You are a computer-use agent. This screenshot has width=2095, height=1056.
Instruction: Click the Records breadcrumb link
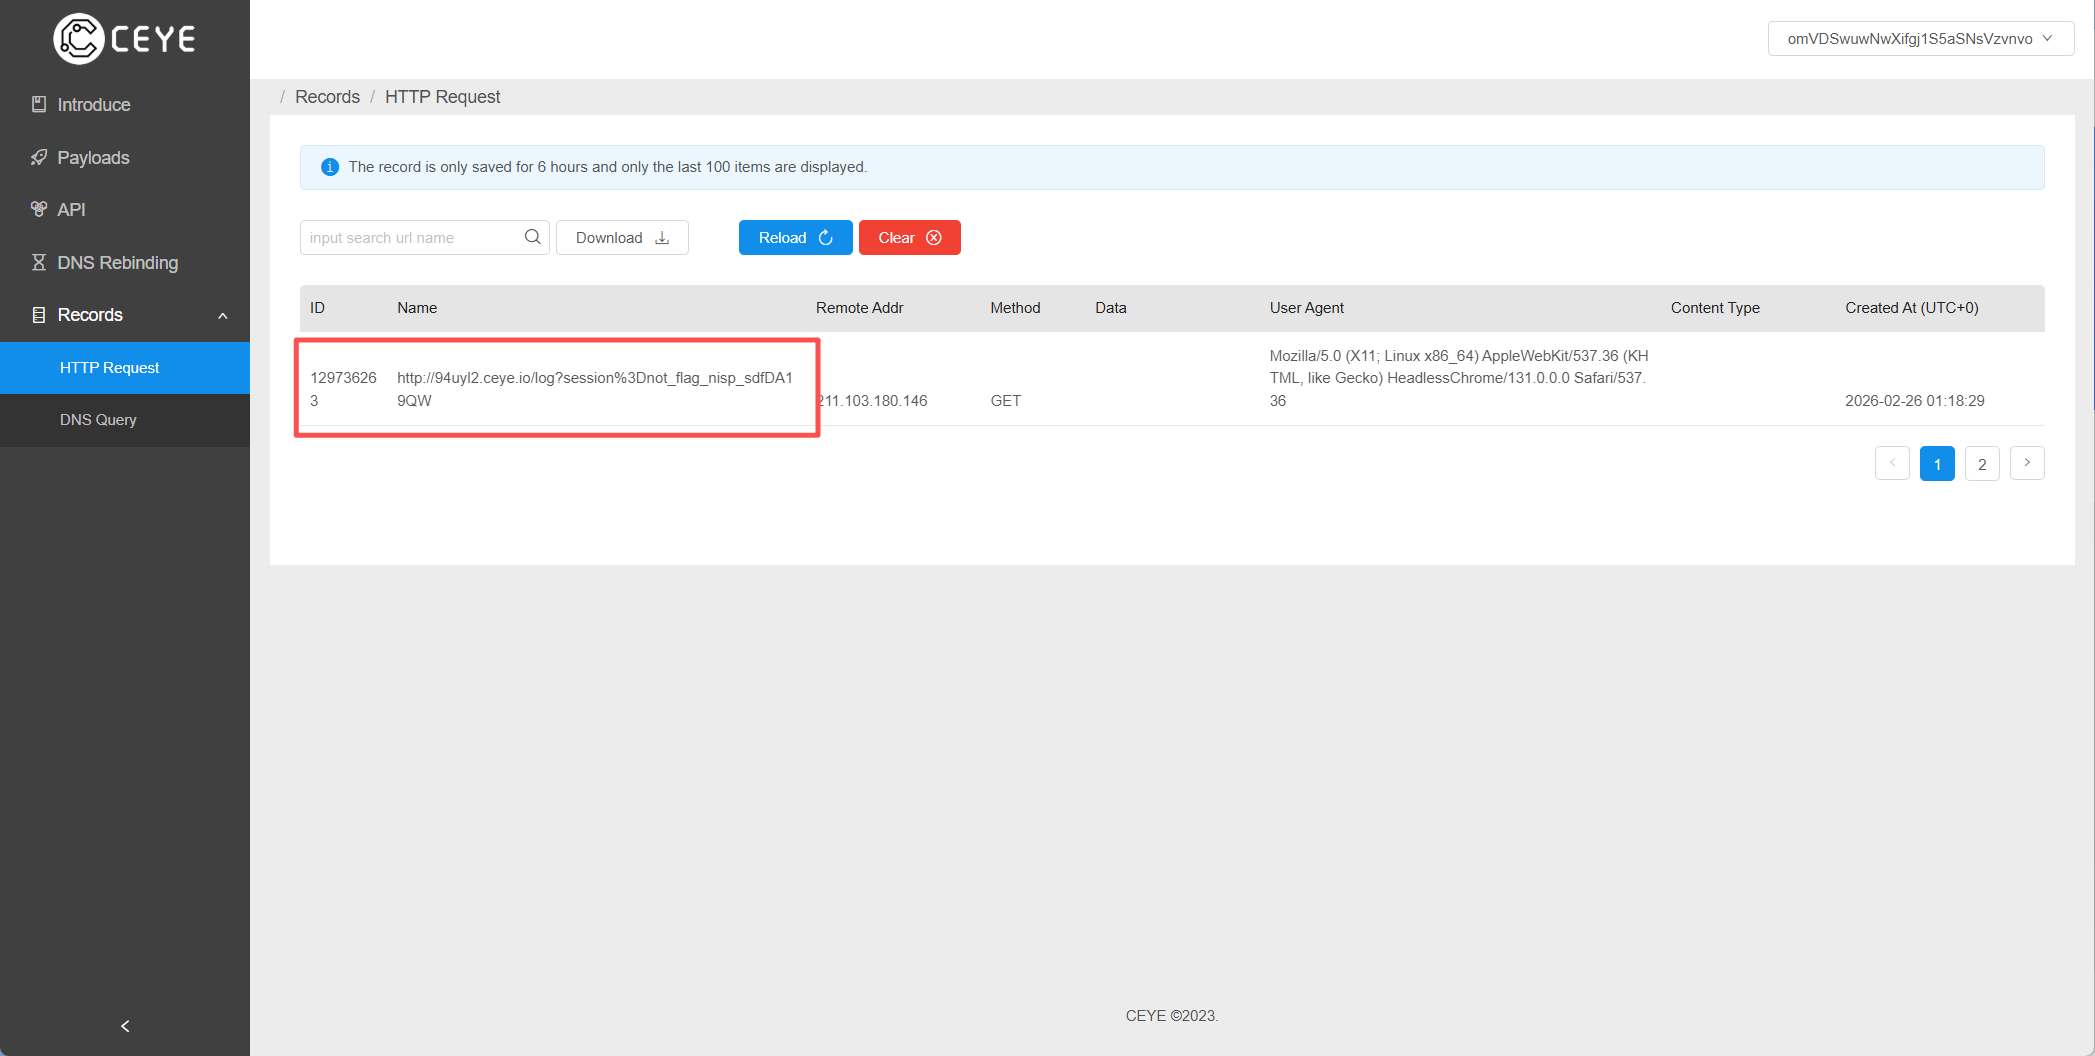tap(327, 97)
